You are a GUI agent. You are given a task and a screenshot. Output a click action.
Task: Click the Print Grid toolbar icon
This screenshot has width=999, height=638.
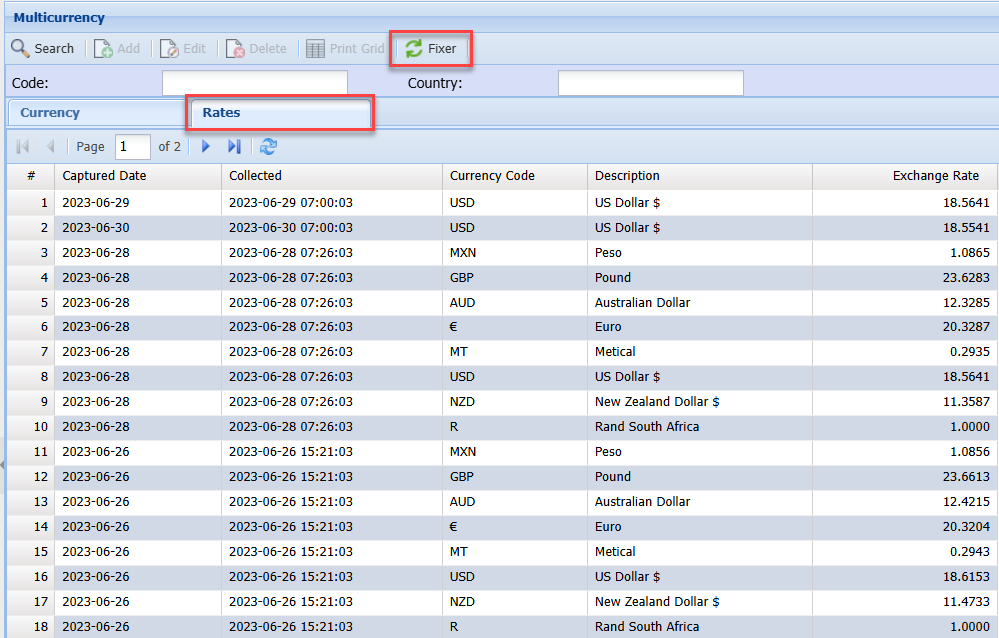(316, 48)
